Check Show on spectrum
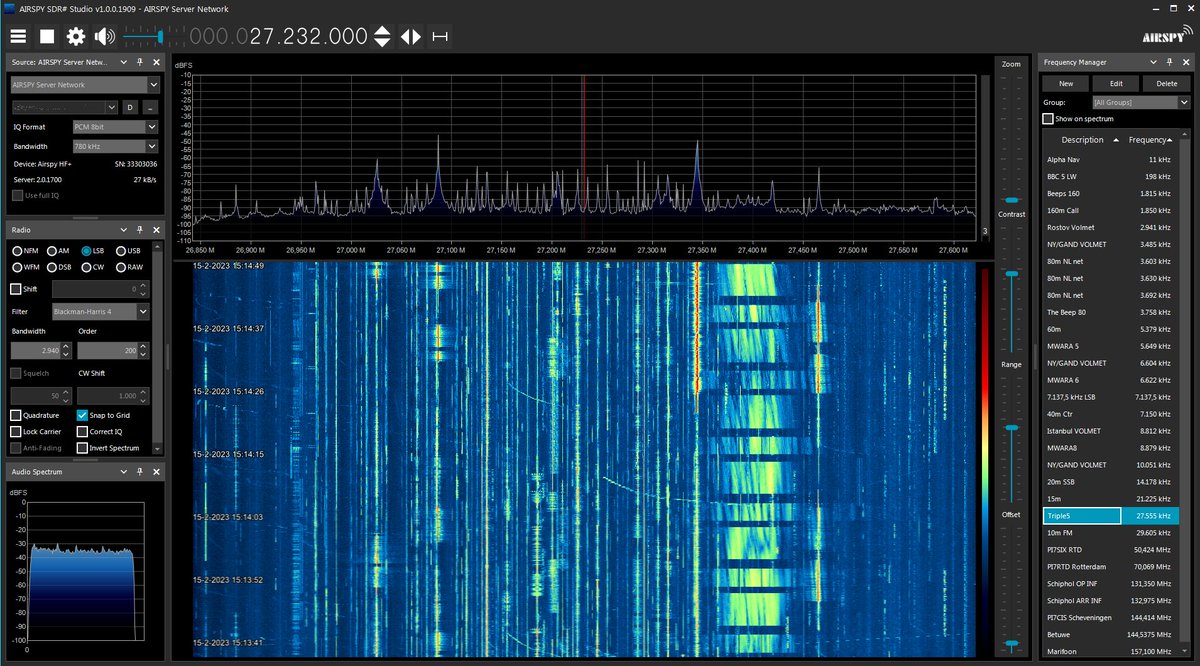Screen dimensions: 1200x666 tap(1048, 119)
